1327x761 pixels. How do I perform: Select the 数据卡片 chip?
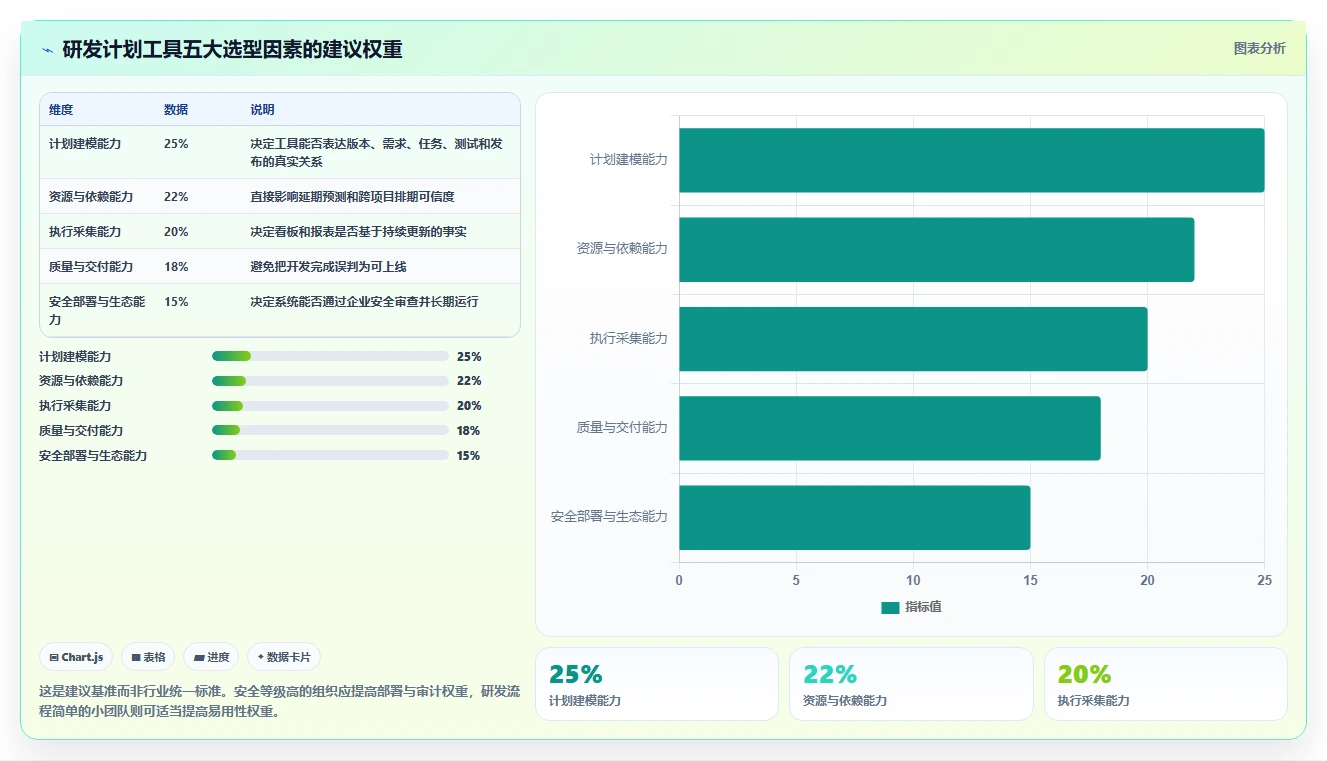coord(284,657)
